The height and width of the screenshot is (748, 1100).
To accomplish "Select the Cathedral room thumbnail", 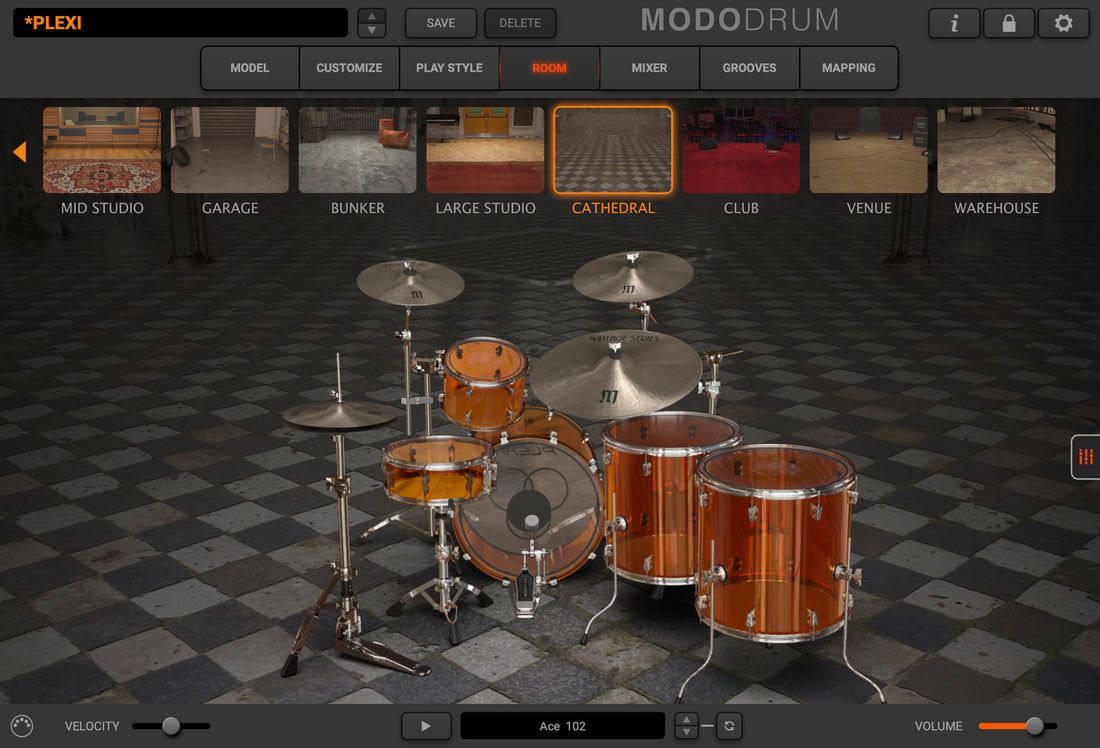I will 613,150.
